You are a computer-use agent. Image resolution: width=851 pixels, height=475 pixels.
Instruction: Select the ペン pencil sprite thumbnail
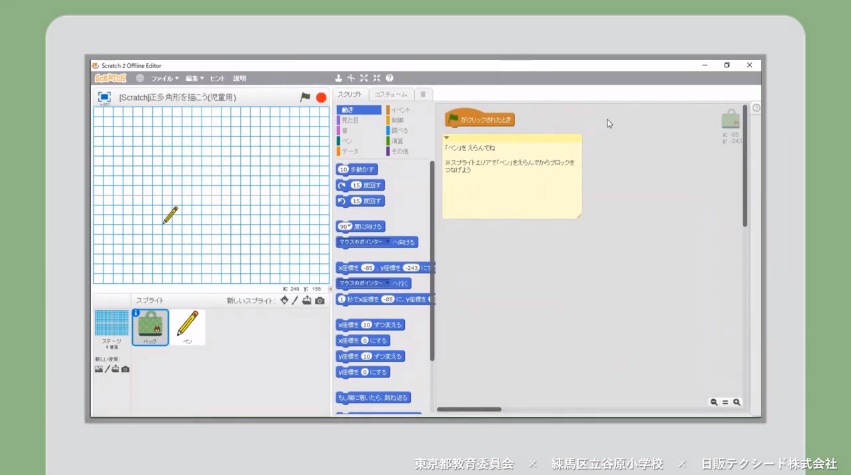(x=188, y=327)
